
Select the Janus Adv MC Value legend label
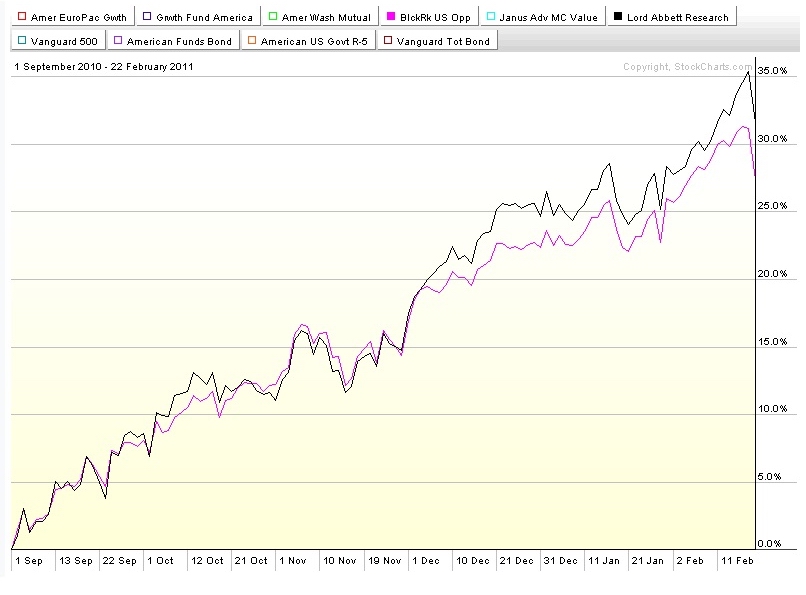pos(548,17)
